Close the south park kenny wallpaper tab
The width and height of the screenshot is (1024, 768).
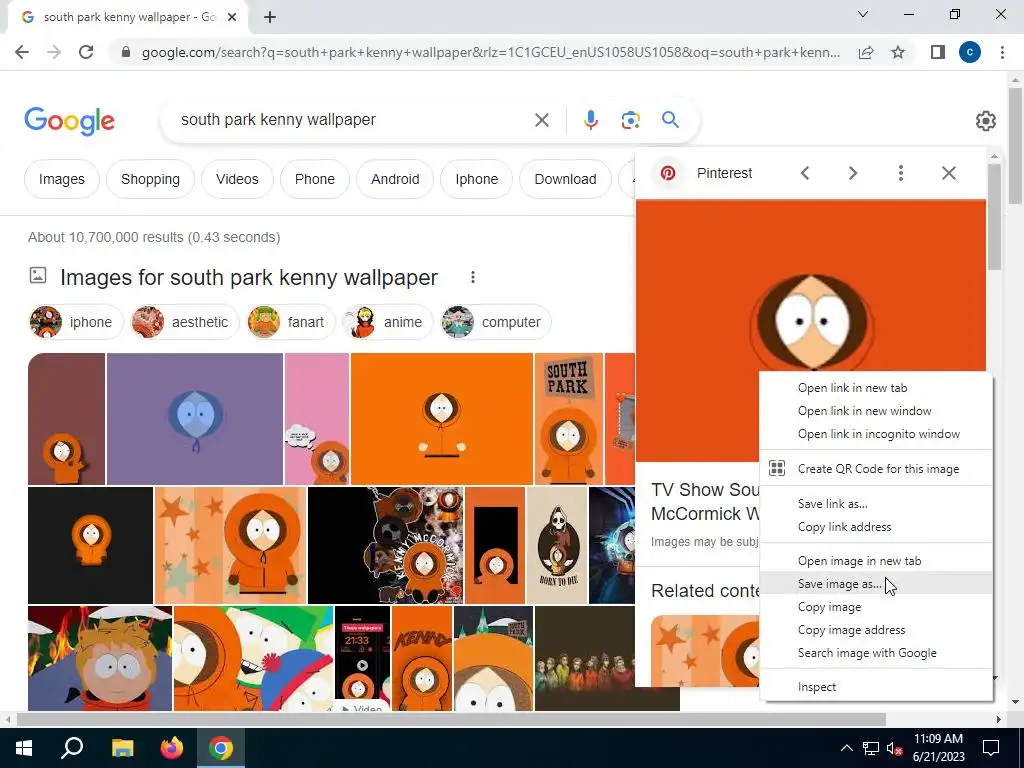coord(232,17)
